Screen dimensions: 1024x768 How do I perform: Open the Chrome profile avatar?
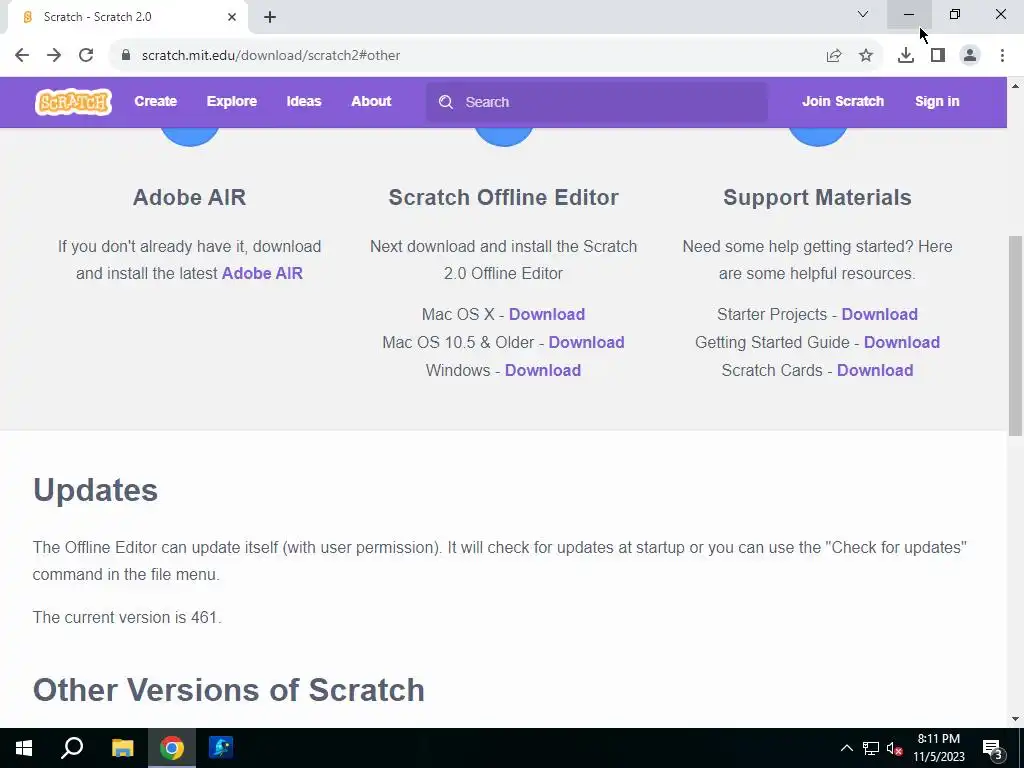[970, 56]
